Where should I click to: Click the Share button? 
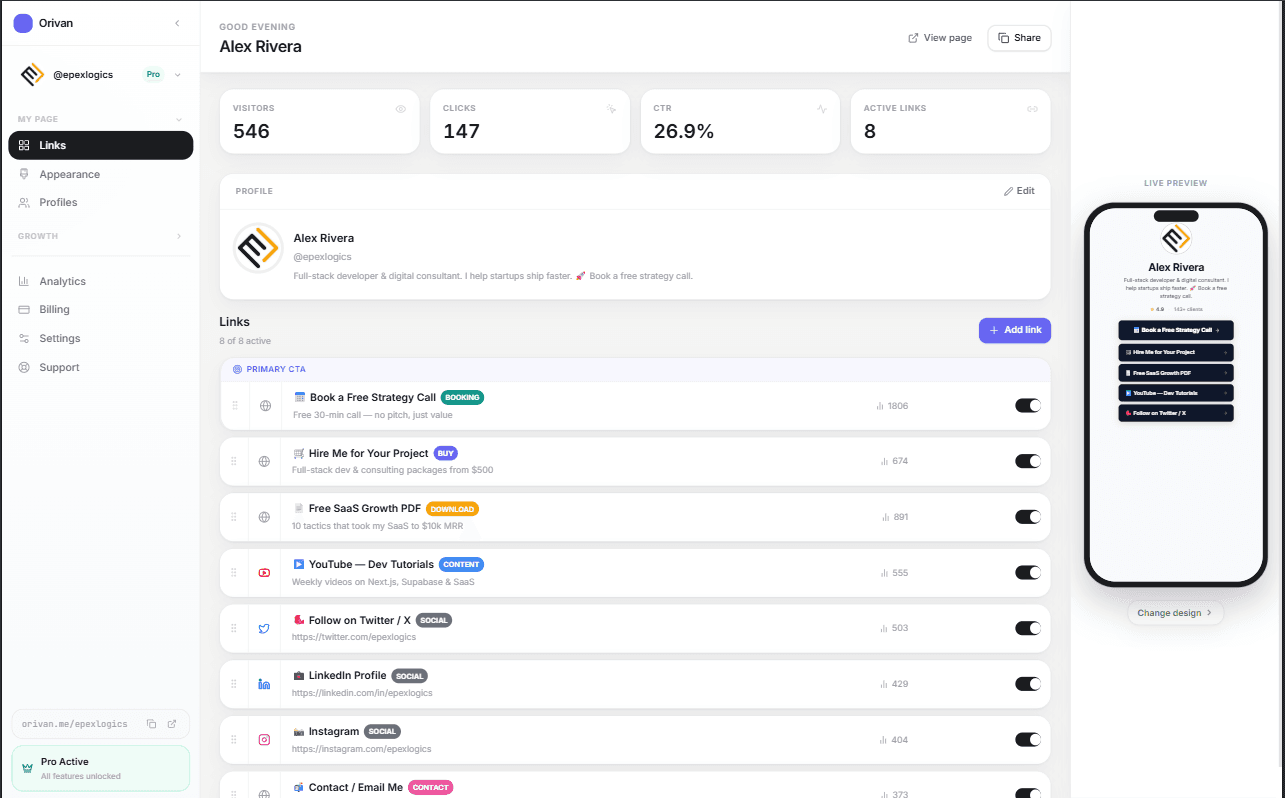tap(1019, 38)
